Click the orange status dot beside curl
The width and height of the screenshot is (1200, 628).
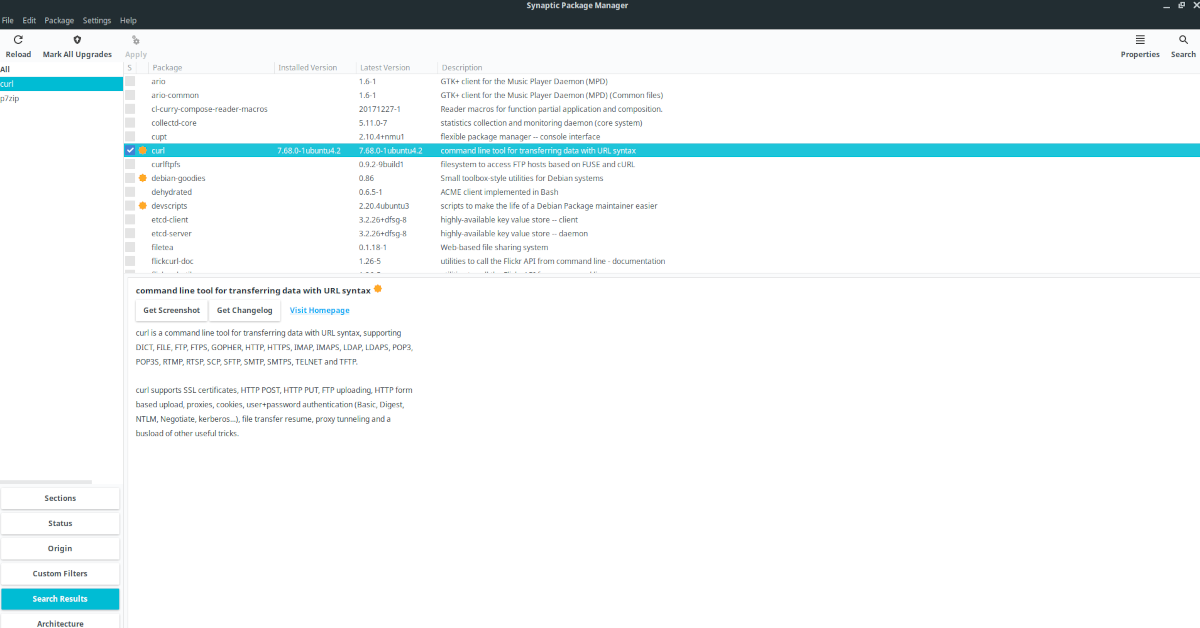pyautogui.click(x=141, y=150)
